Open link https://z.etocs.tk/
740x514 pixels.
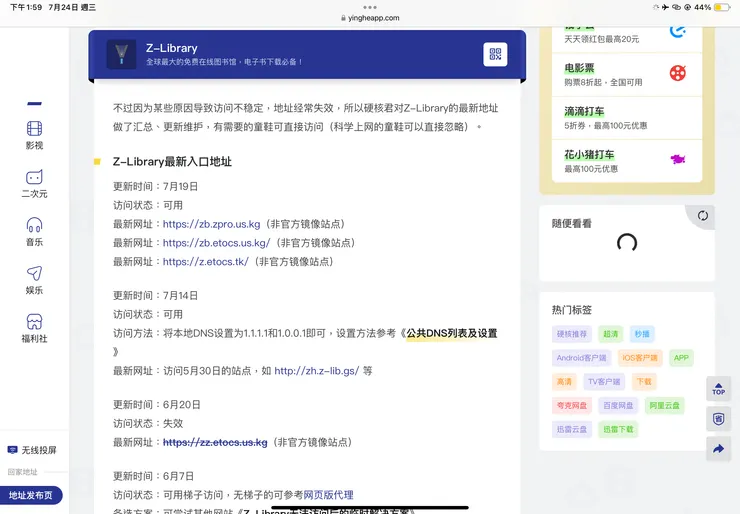[206, 262]
